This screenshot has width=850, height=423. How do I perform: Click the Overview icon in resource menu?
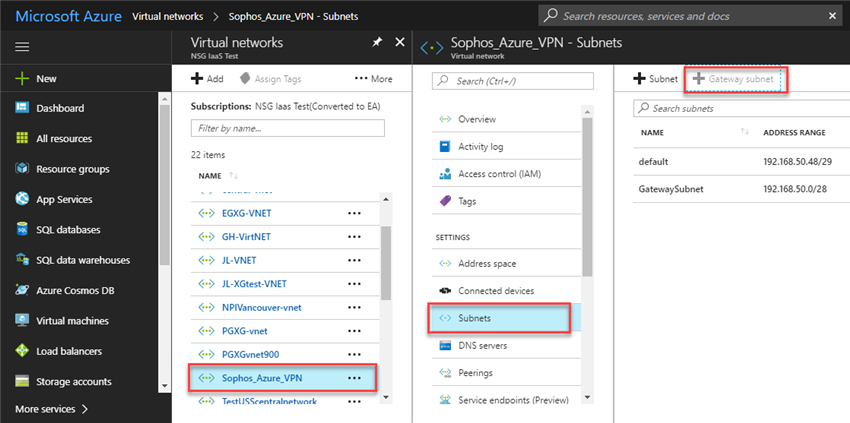pyautogui.click(x=445, y=119)
